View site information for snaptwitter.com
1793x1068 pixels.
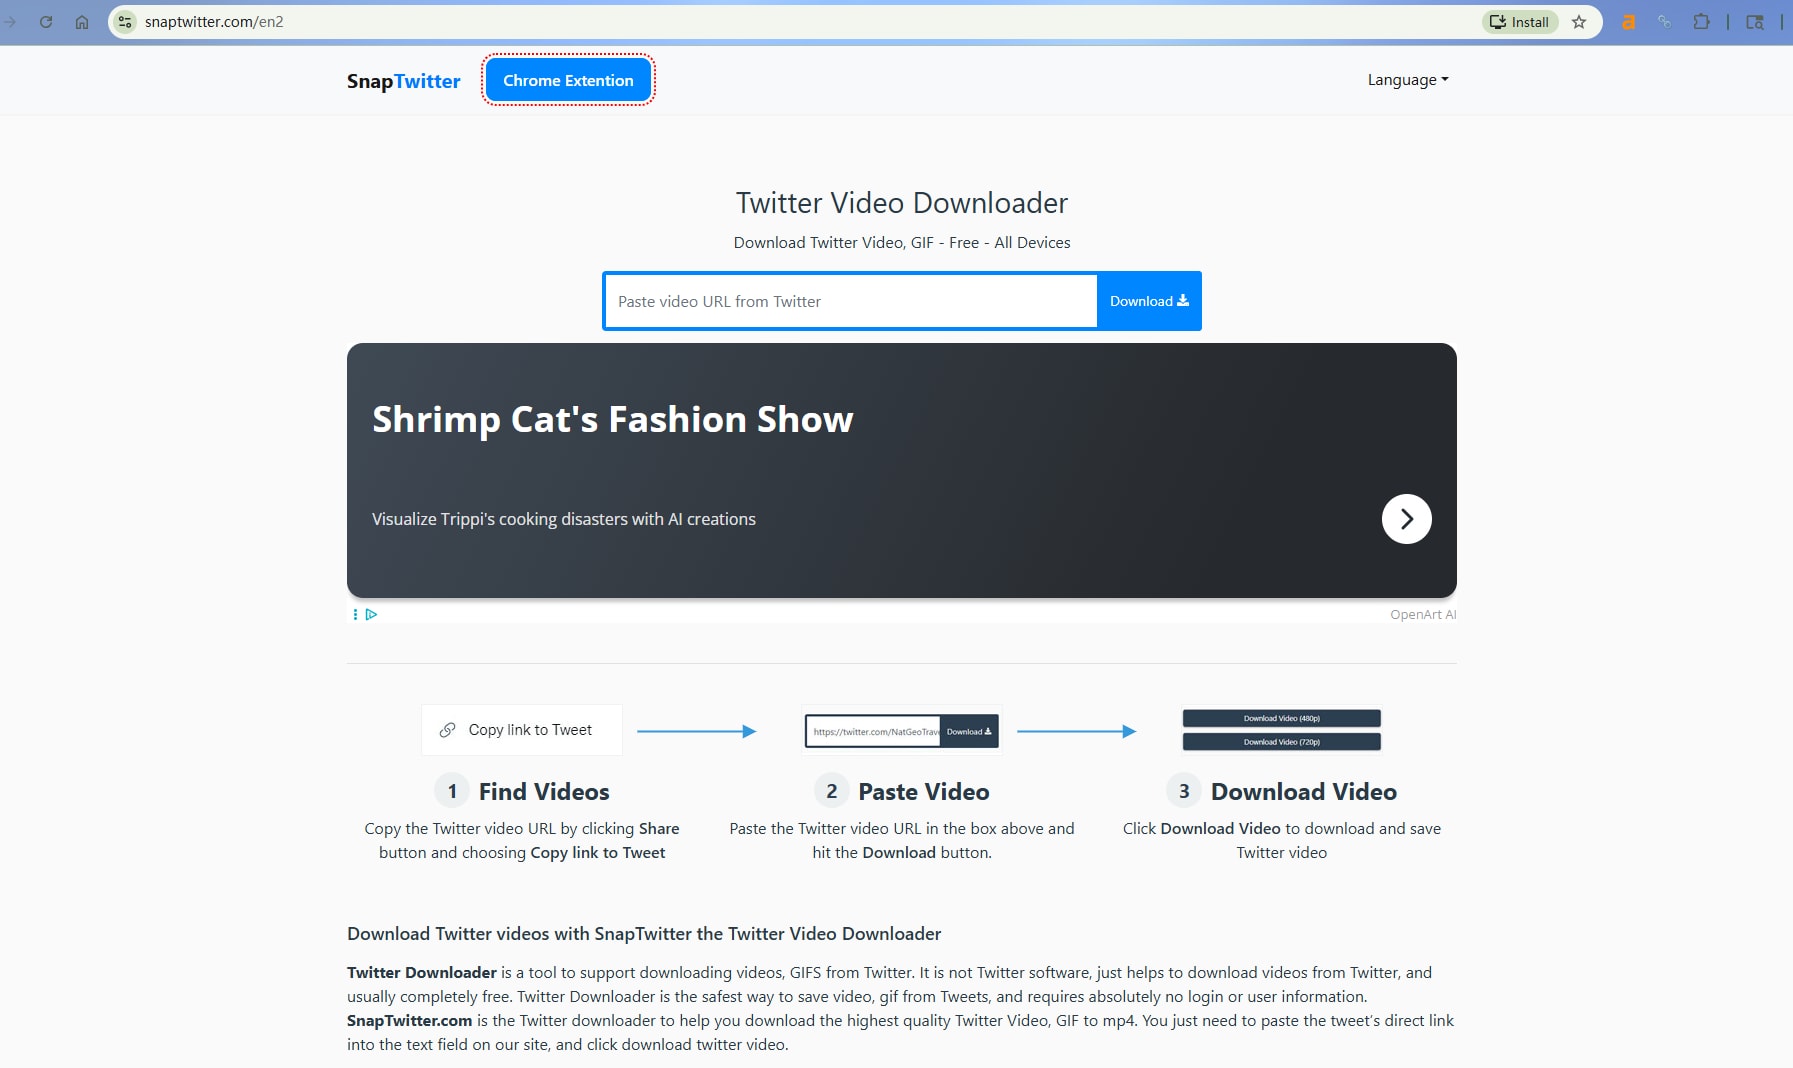pos(125,22)
